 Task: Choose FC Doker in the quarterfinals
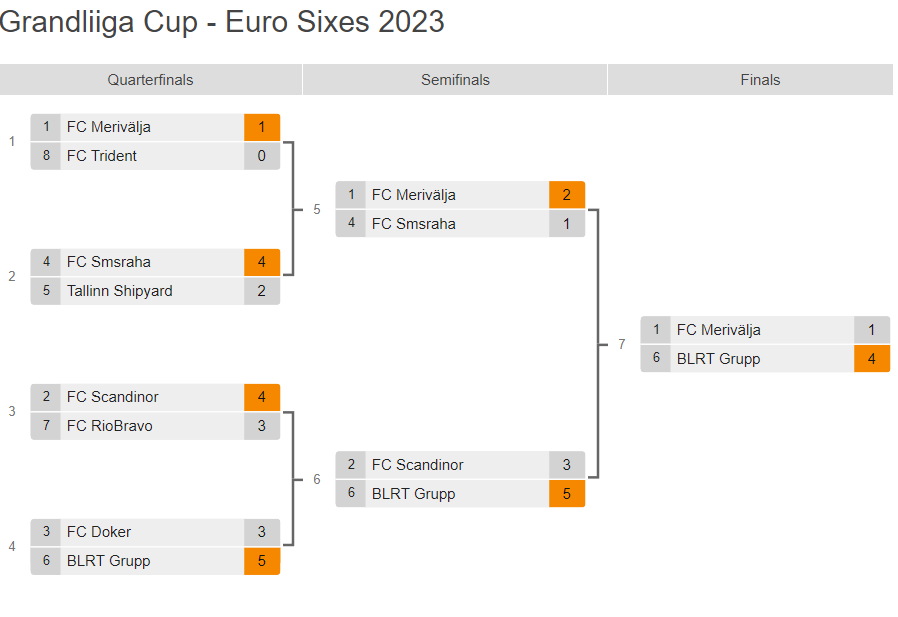(99, 532)
